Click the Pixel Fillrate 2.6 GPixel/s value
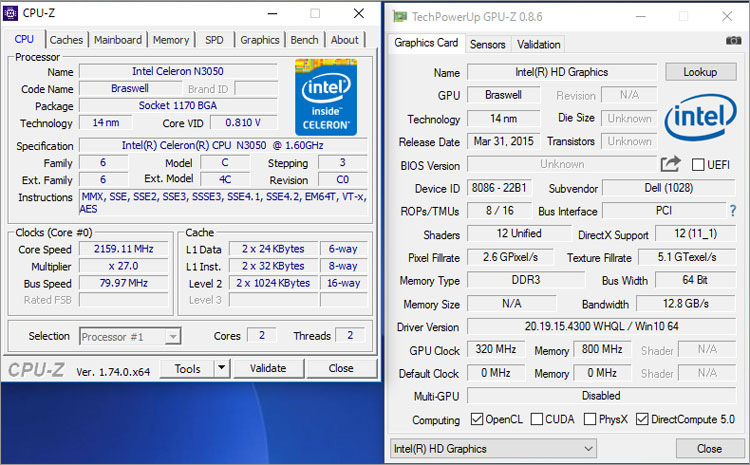 tap(510, 257)
